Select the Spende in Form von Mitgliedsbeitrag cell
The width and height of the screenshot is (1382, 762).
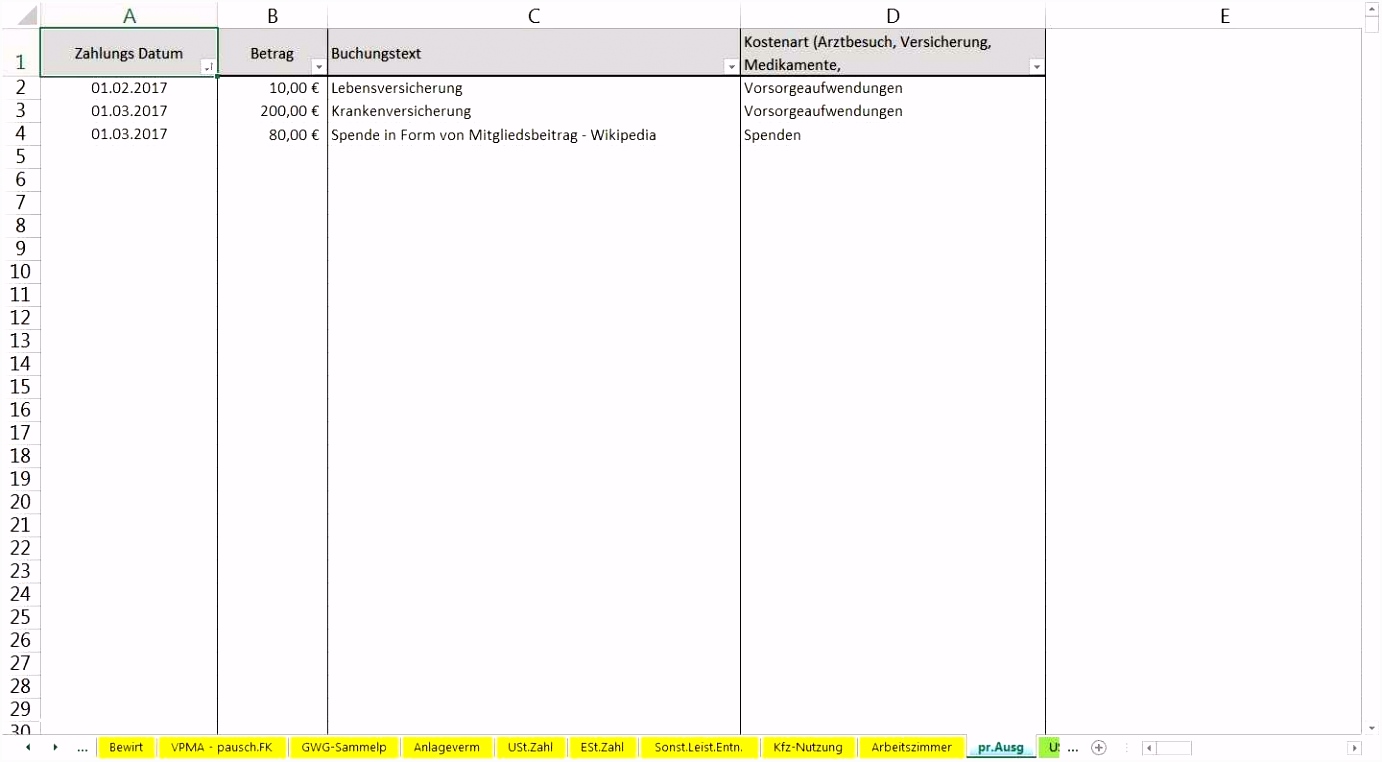534,134
